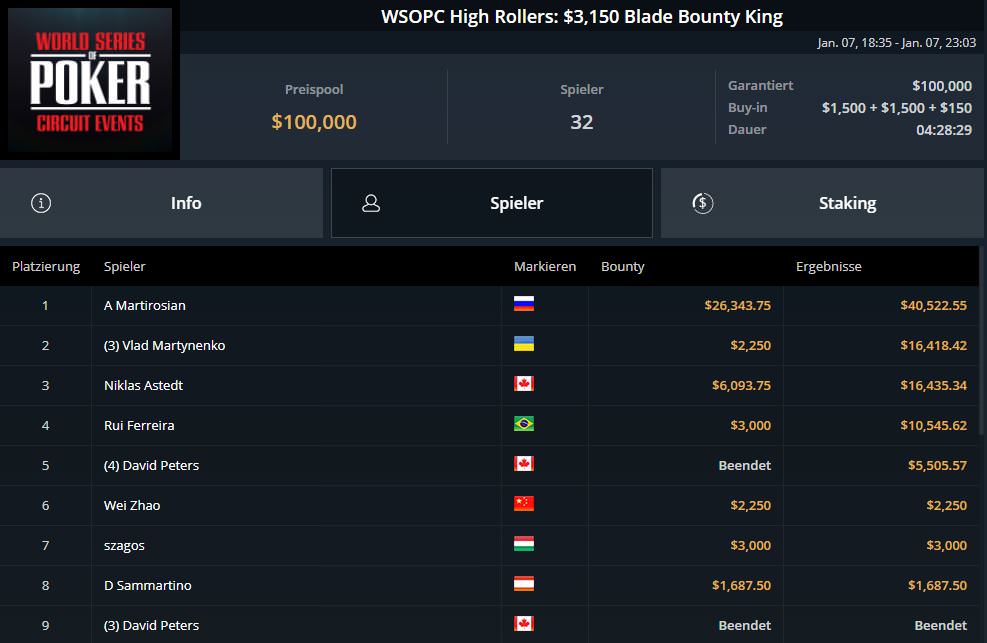Click the staking dollar coin icon
The image size is (987, 643).
coord(702,203)
